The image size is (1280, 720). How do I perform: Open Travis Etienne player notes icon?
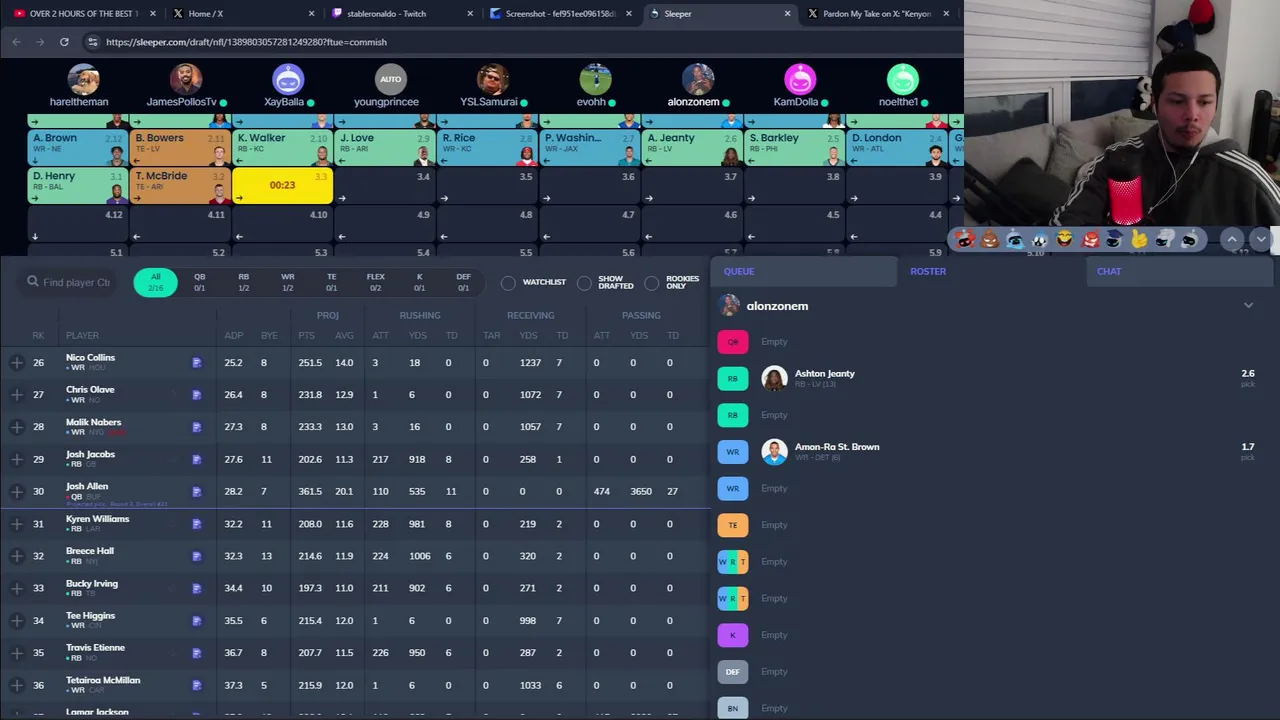[197, 653]
